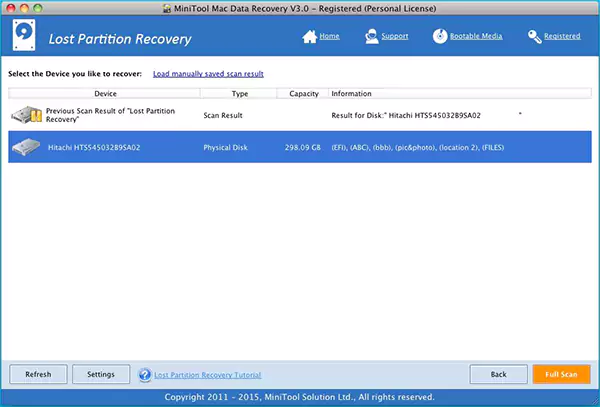Click the Home house icon
The image size is (600, 407).
[x=309, y=37]
